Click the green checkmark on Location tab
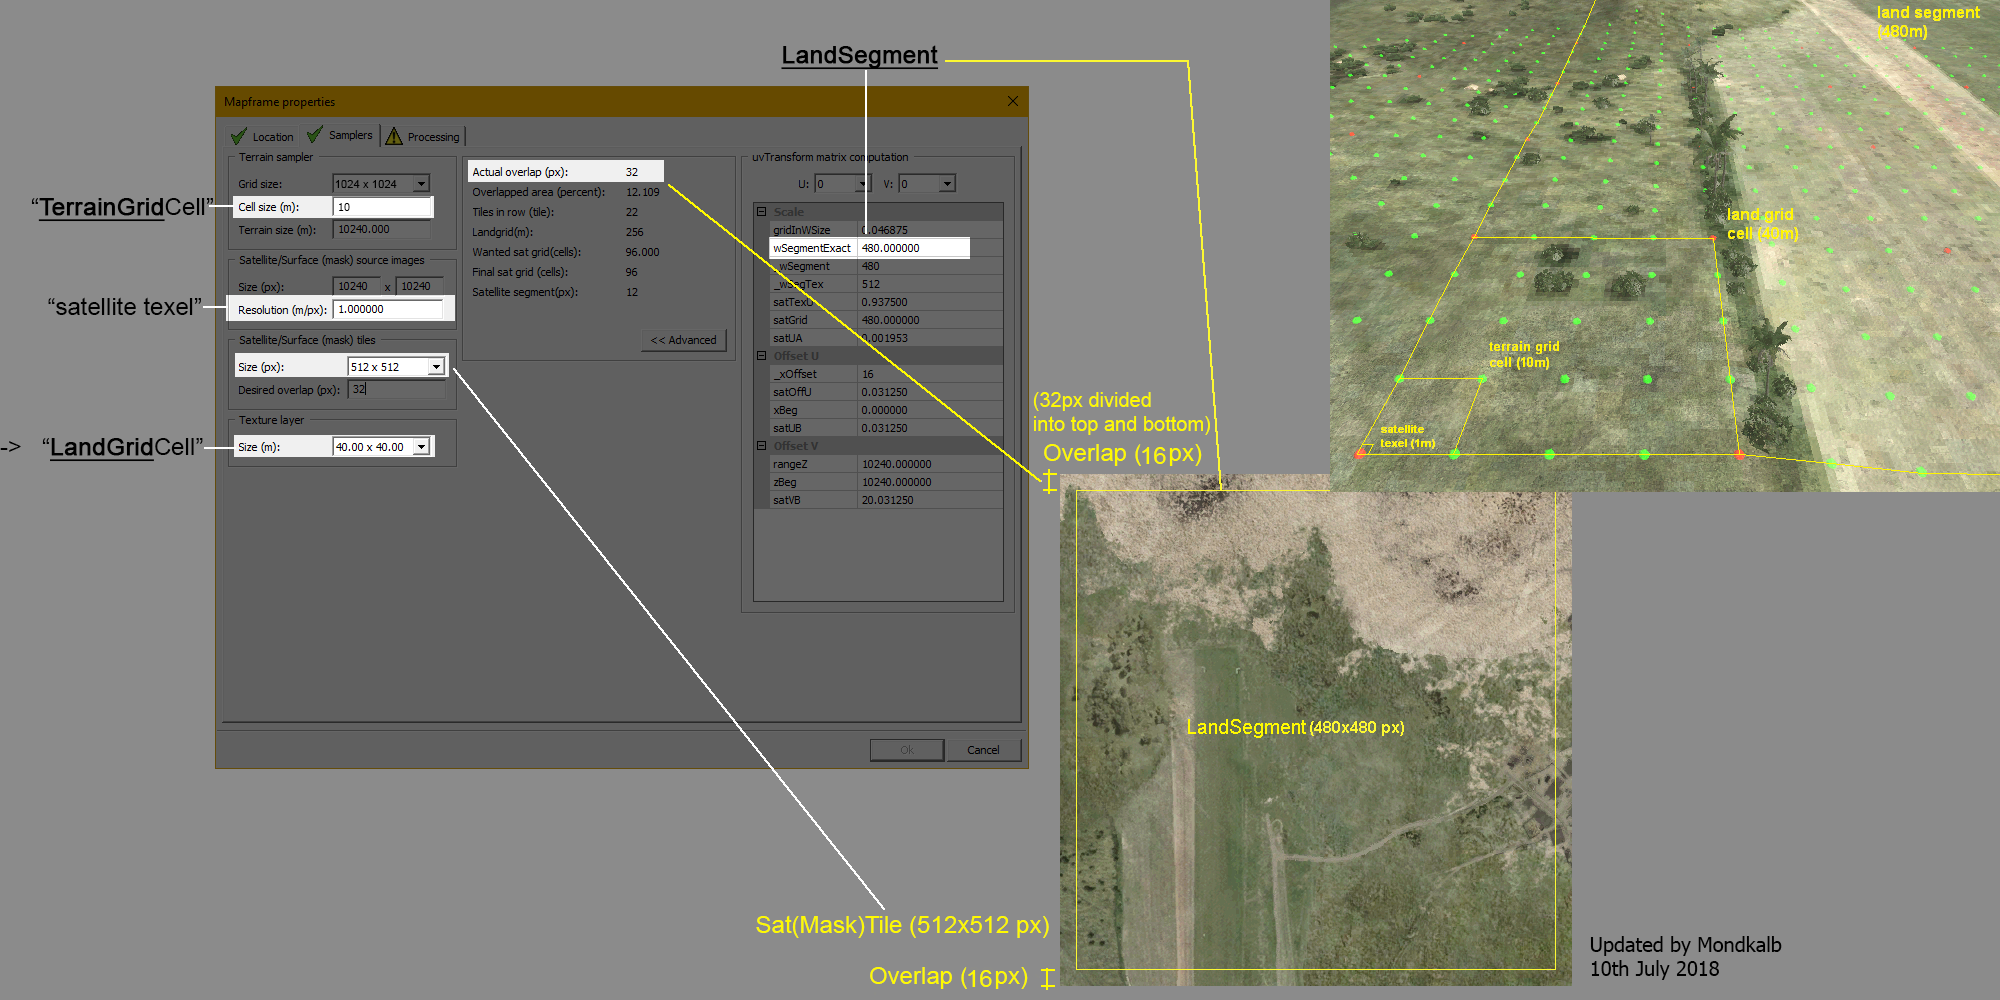Viewport: 2000px width, 1000px height. click(x=239, y=136)
